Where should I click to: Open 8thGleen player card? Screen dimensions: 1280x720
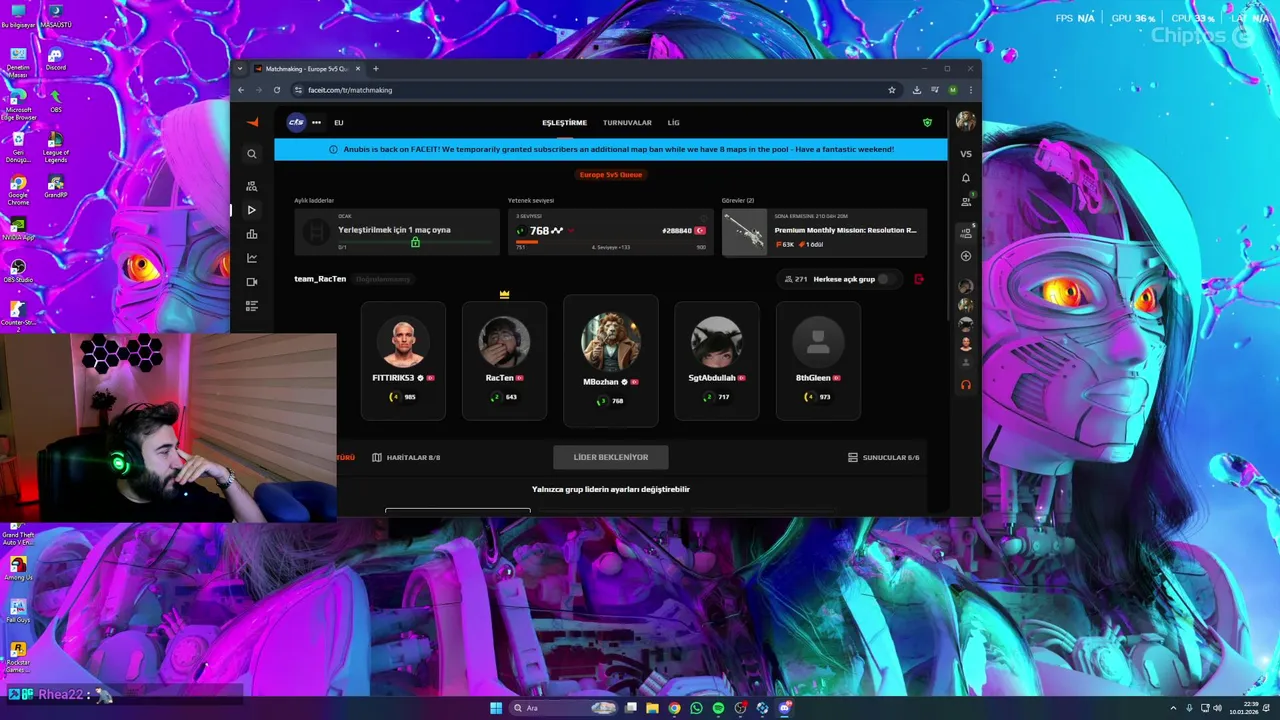point(818,360)
